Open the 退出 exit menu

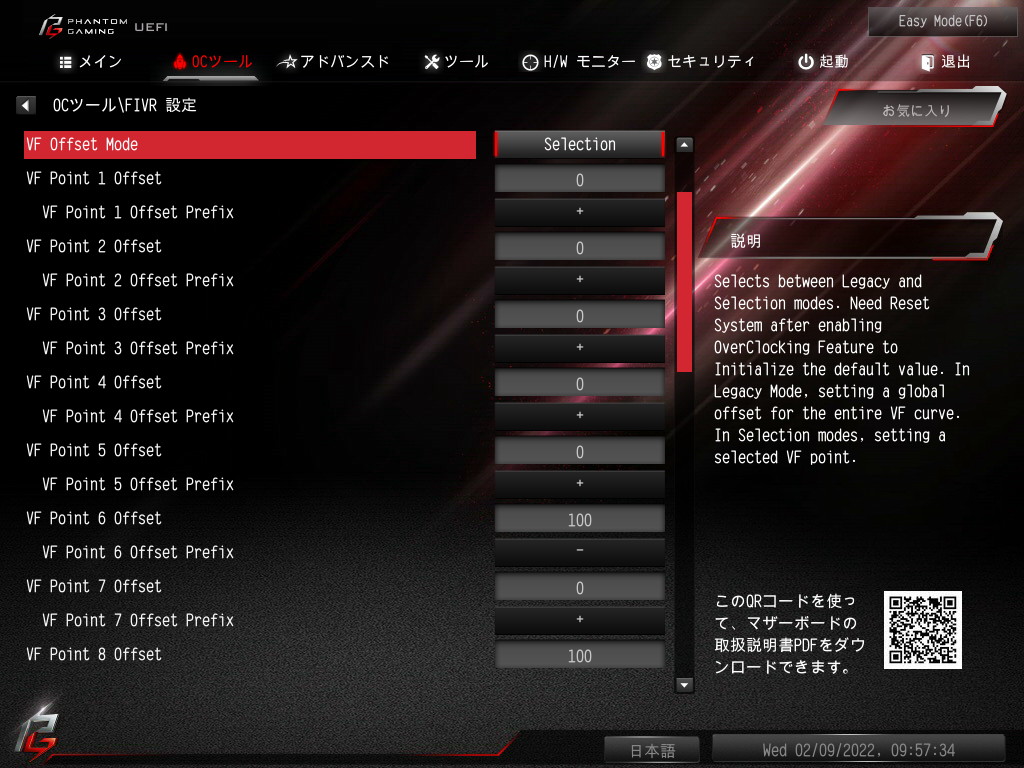coord(946,62)
